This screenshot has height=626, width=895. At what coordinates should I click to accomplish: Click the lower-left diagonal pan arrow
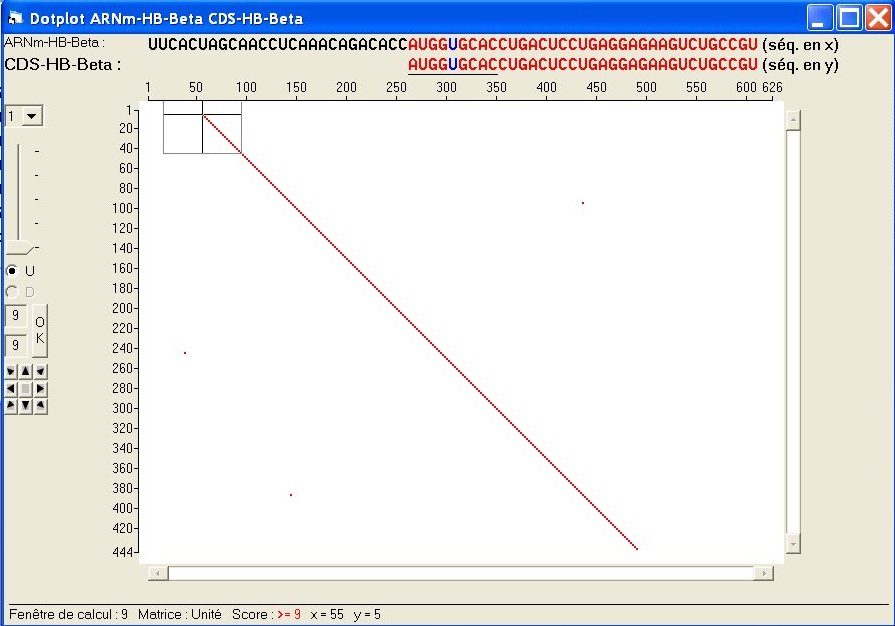11,406
